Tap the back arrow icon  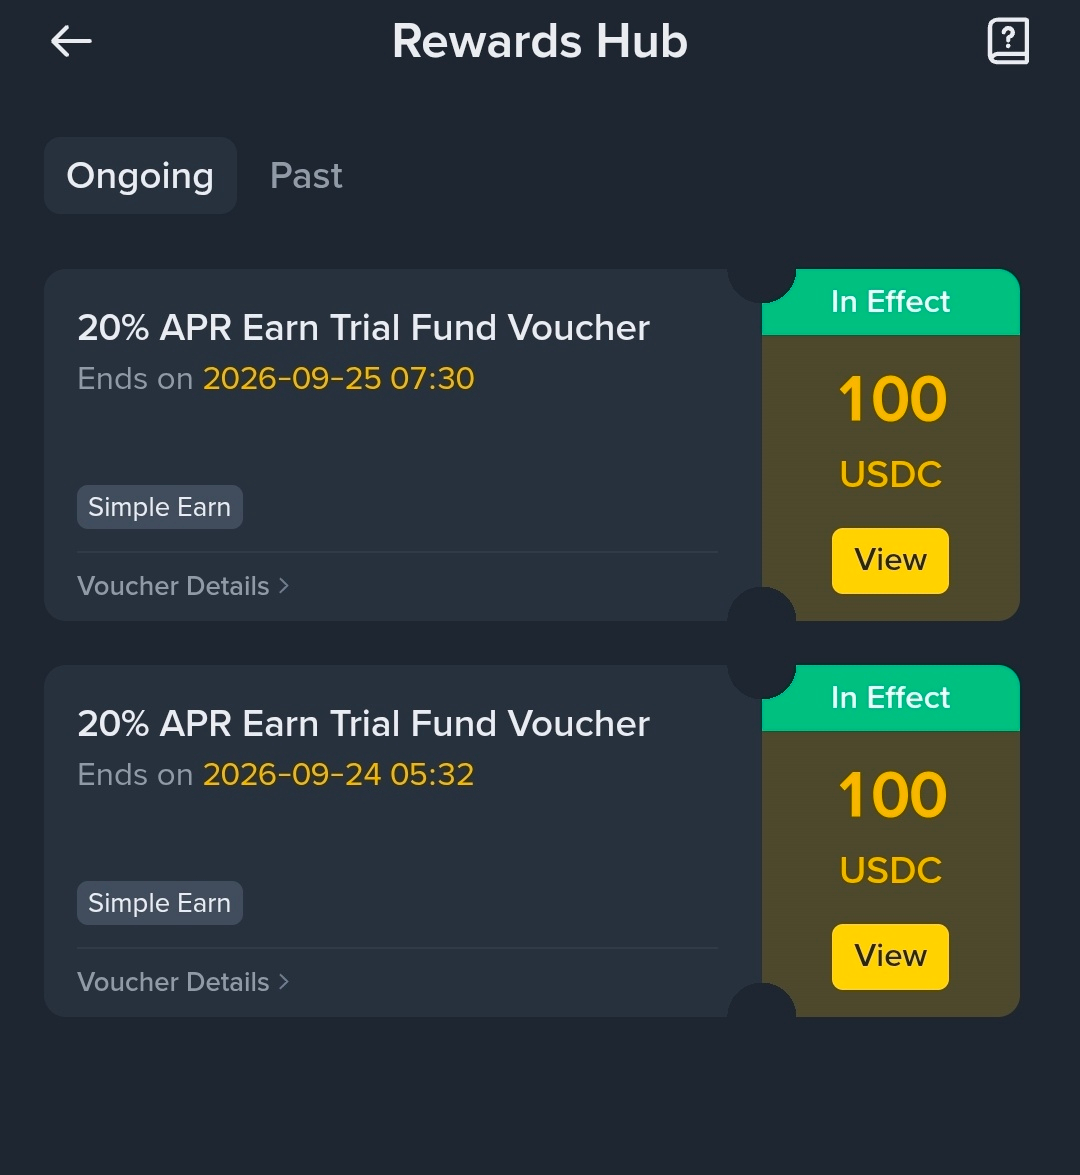click(71, 41)
